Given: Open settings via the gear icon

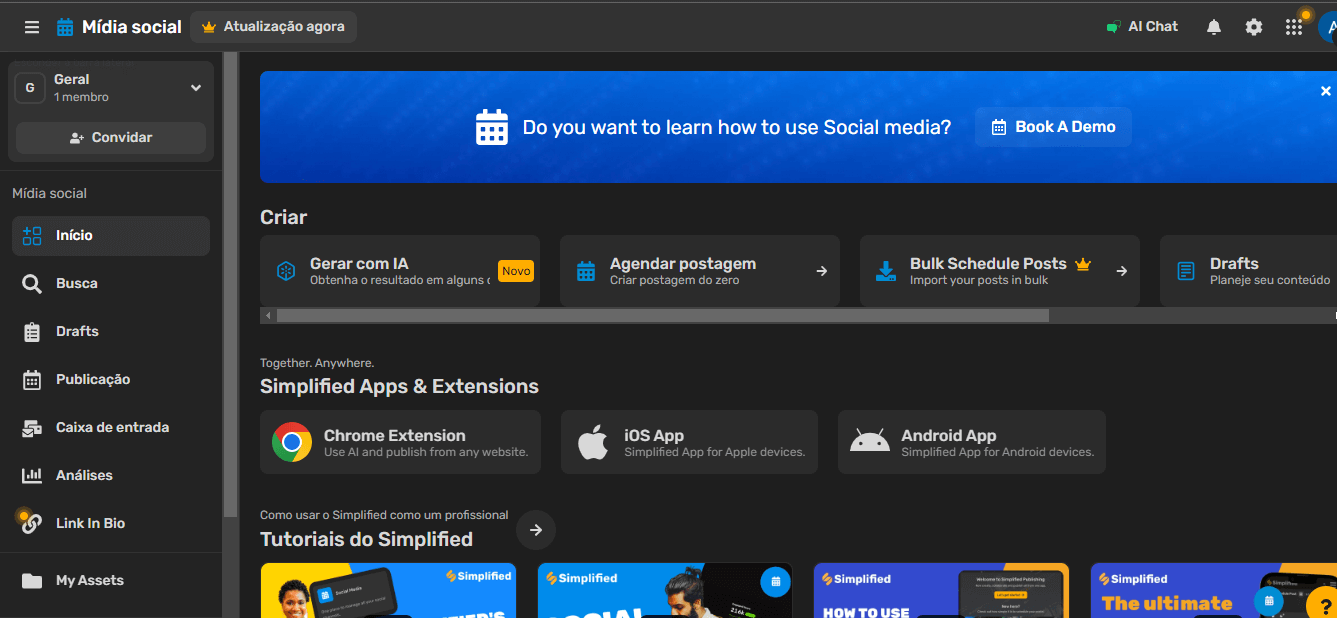Looking at the screenshot, I should coord(1254,27).
